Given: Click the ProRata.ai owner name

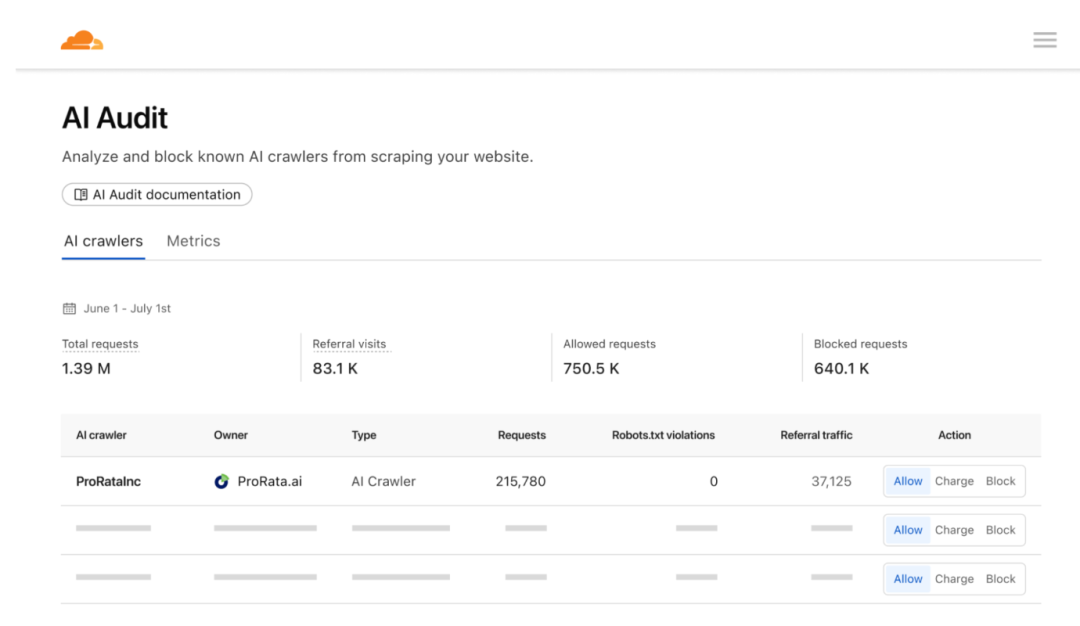Looking at the screenshot, I should [269, 481].
